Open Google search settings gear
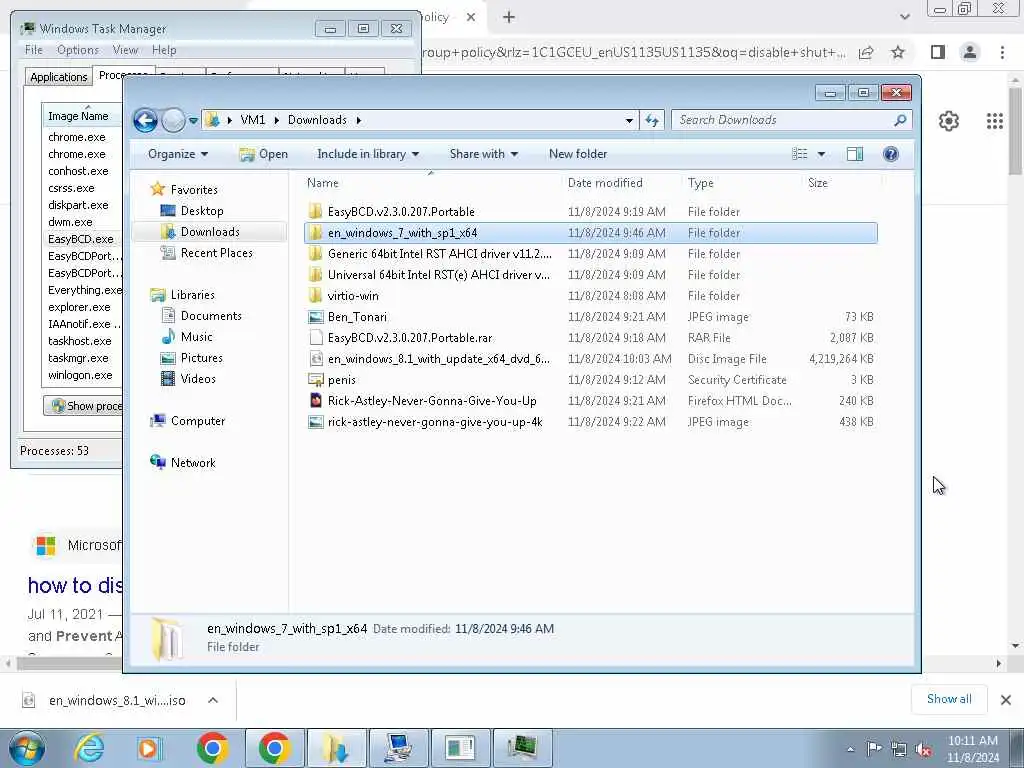This screenshot has height=768, width=1024. [949, 121]
